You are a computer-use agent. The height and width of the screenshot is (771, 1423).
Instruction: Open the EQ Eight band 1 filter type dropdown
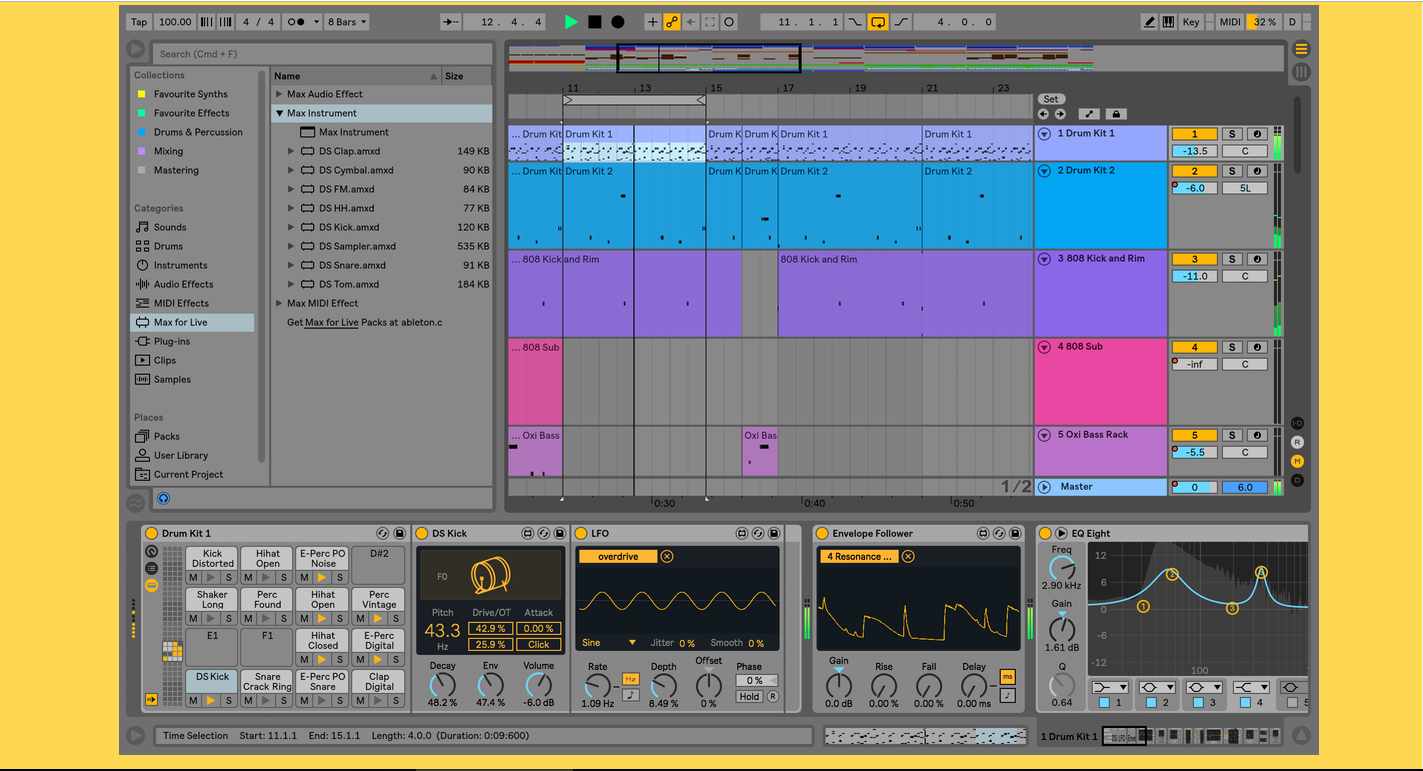1111,687
